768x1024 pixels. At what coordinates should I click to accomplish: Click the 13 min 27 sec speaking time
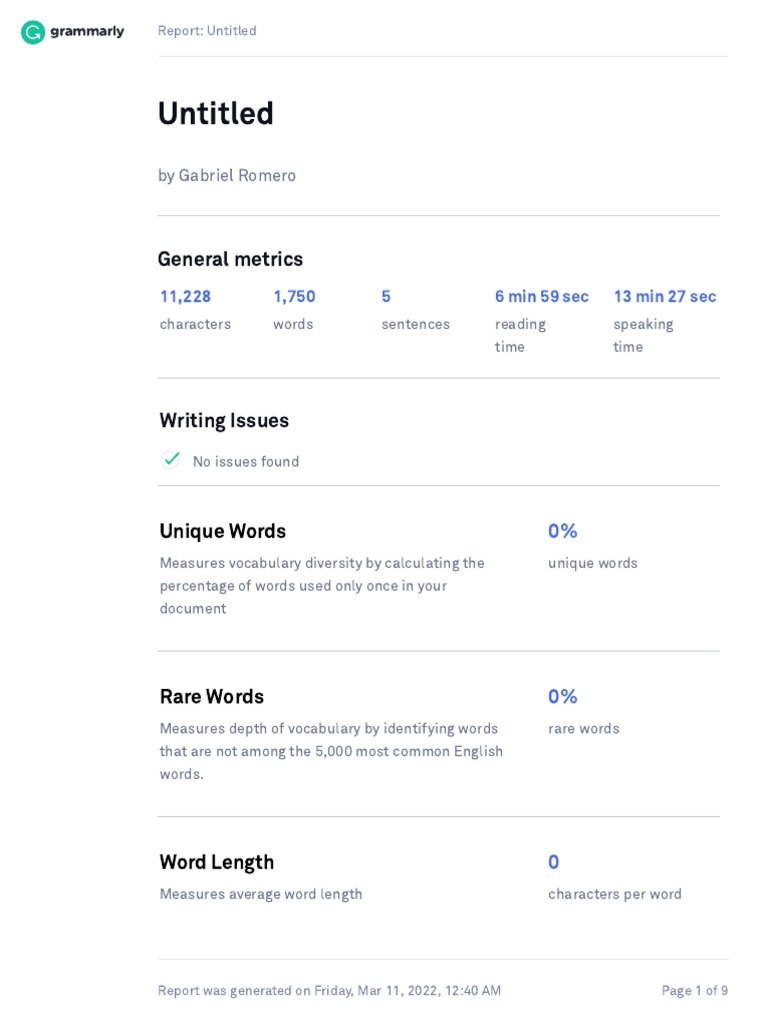point(664,297)
